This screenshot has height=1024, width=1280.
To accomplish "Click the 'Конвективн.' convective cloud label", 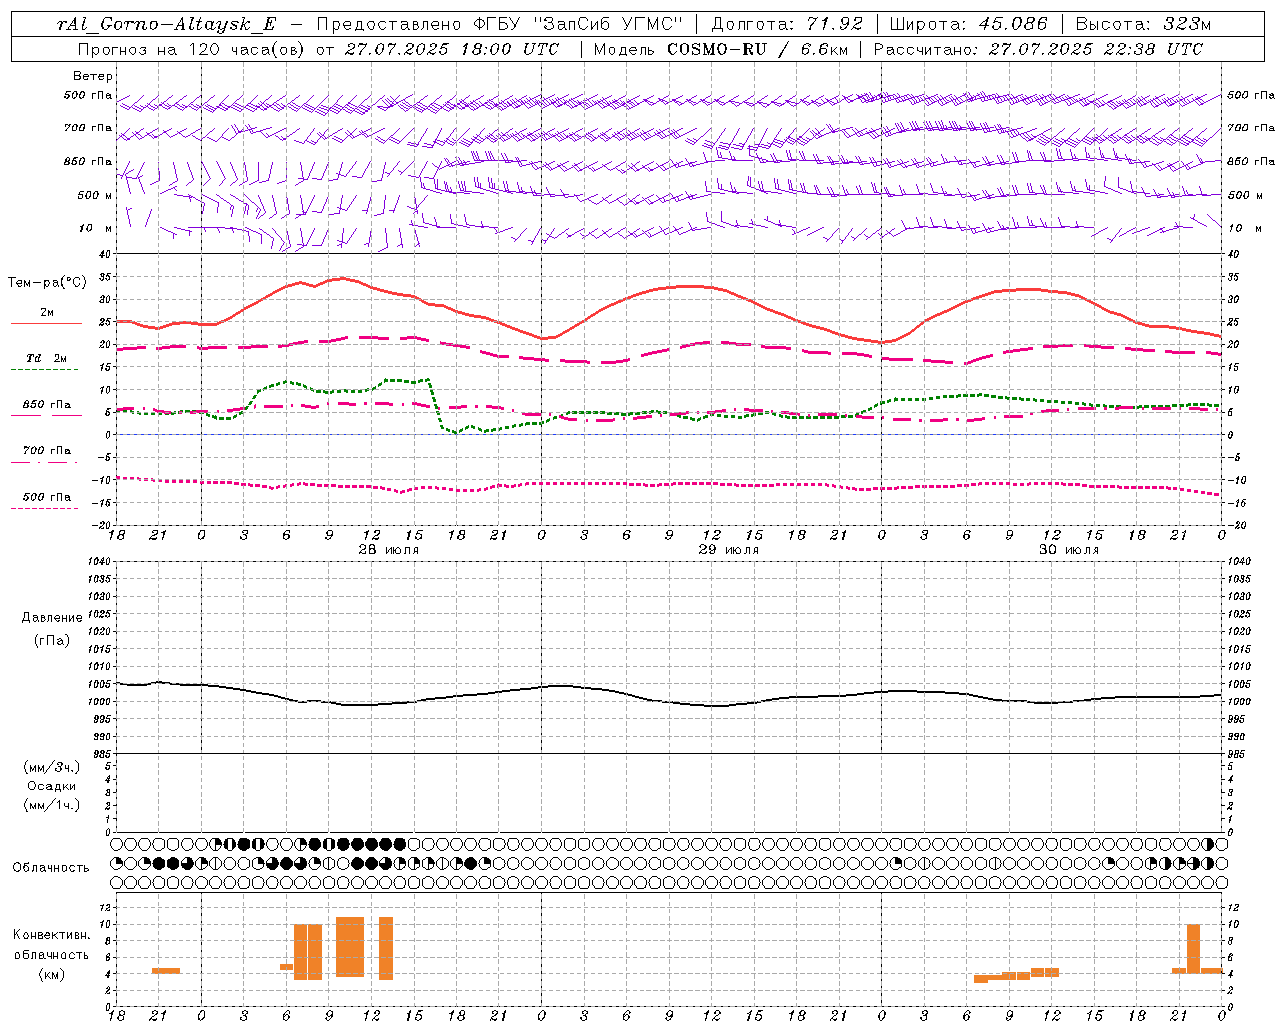I will coord(52,935).
